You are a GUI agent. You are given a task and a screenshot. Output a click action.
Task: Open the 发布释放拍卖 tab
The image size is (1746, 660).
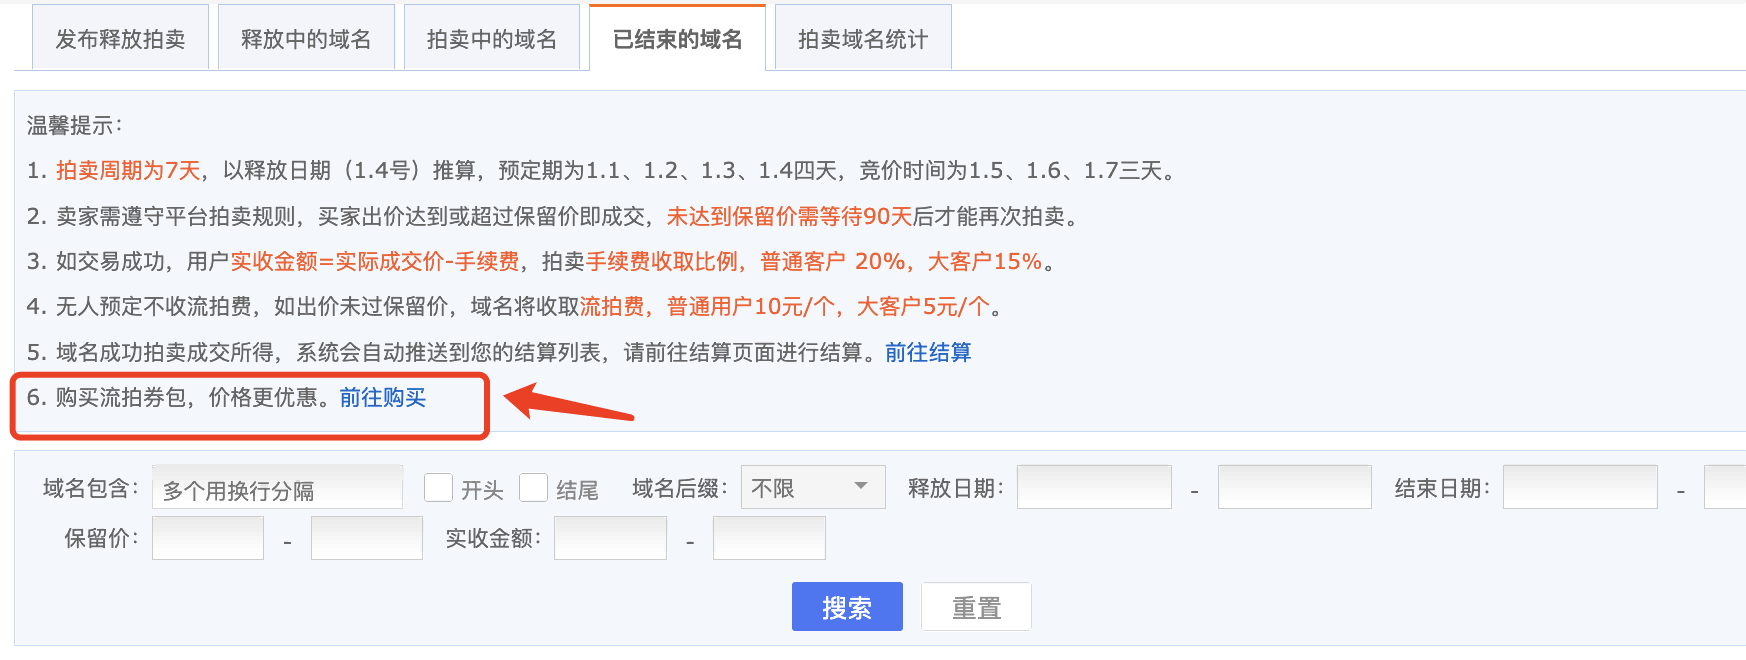coord(120,38)
